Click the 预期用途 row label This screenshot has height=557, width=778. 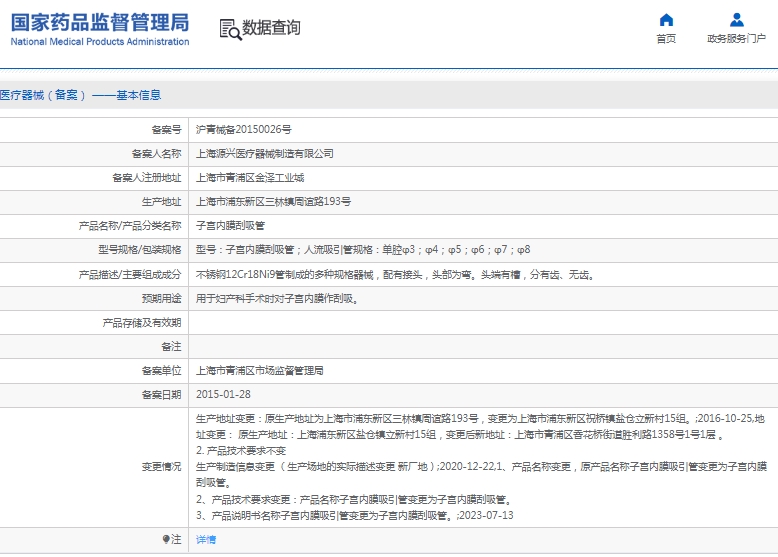tap(162, 299)
